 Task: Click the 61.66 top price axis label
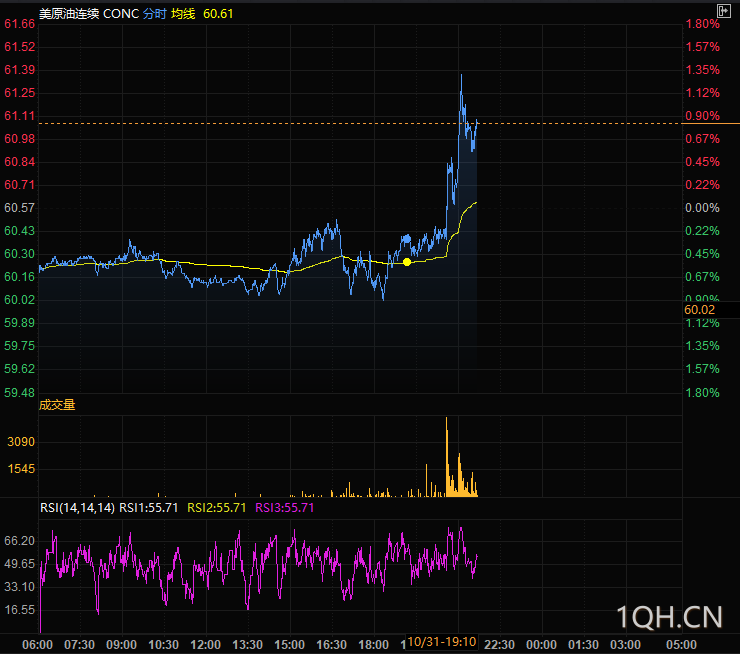pyautogui.click(x=20, y=24)
